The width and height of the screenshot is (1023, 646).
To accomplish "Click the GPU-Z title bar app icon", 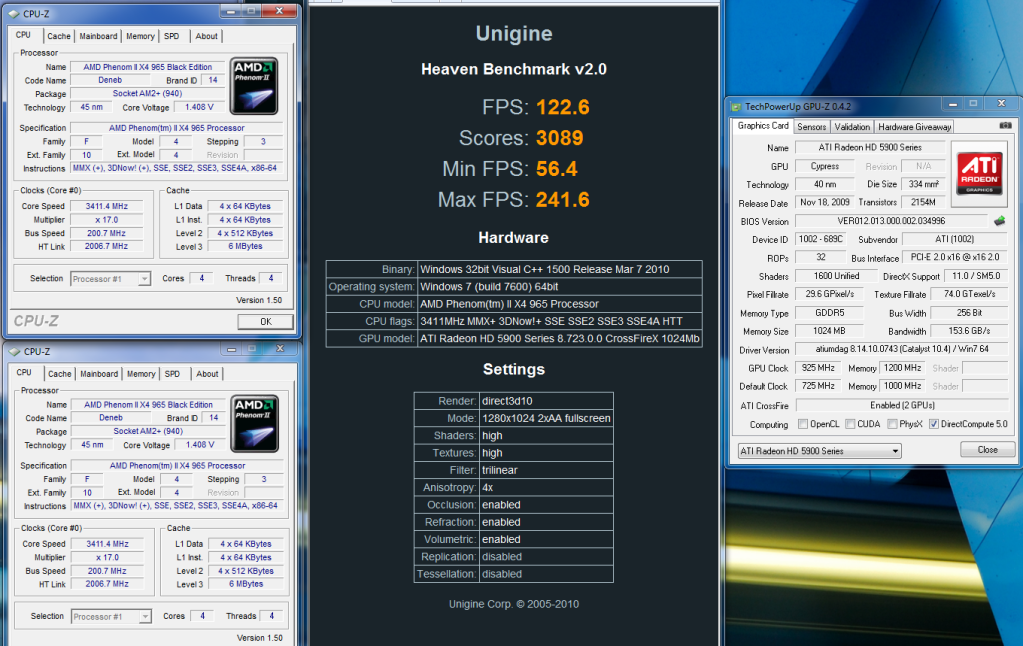I will 736,106.
